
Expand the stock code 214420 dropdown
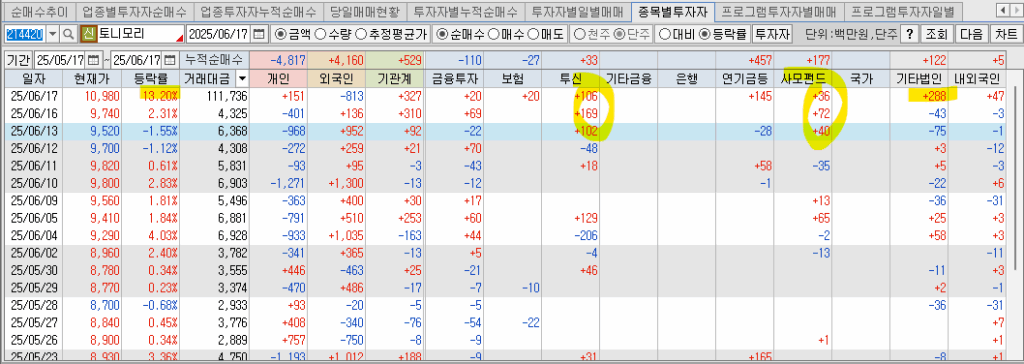pos(53,34)
